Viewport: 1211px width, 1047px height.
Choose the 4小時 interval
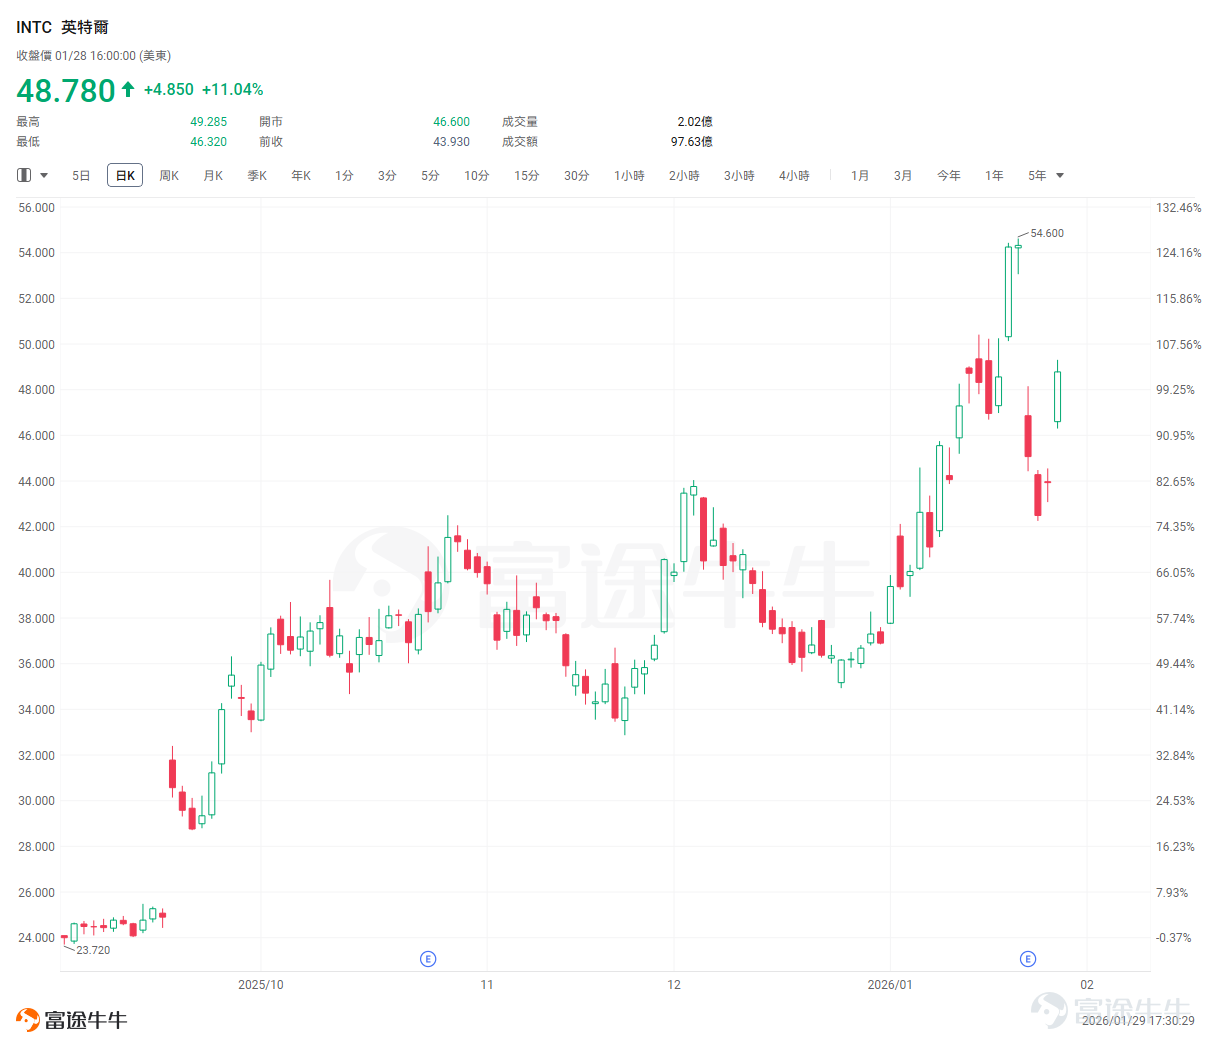point(794,176)
